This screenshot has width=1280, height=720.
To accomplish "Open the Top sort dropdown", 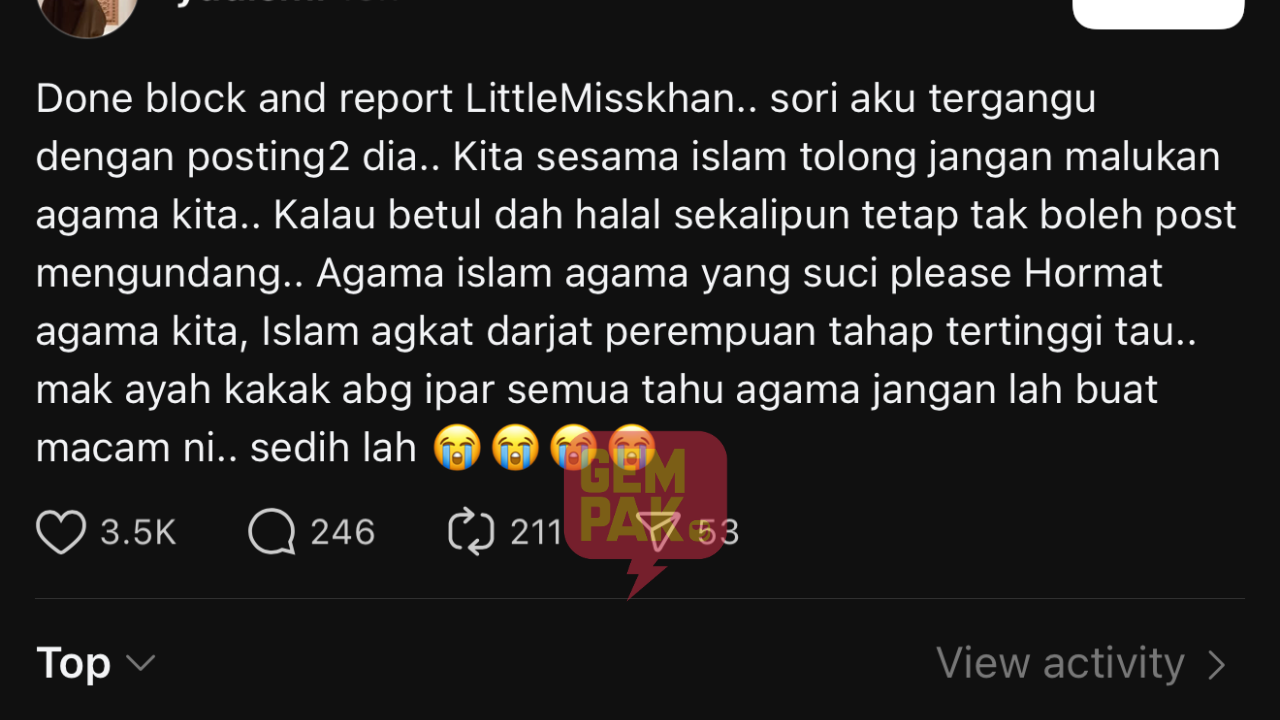I will (96, 664).
